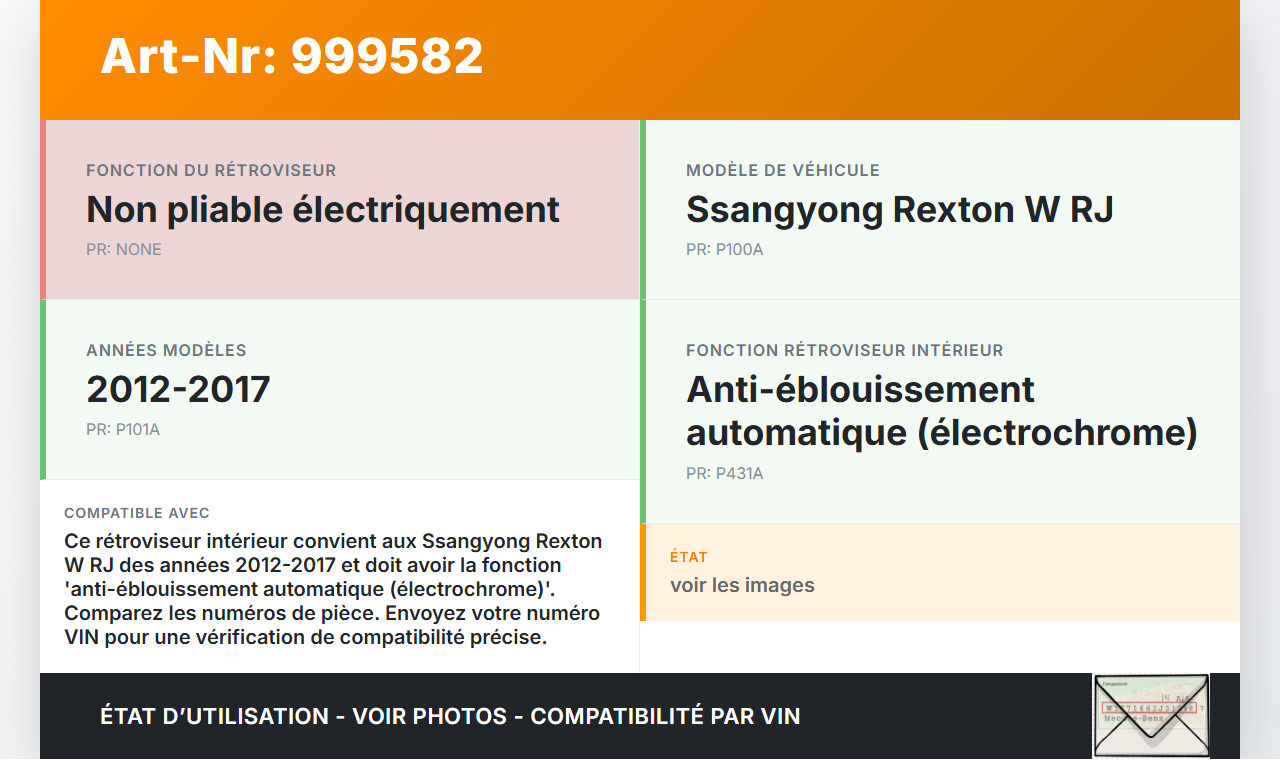Click the 'PR: NONE' code
Image resolution: width=1280 pixels, height=760 pixels.
pyautogui.click(x=123, y=250)
